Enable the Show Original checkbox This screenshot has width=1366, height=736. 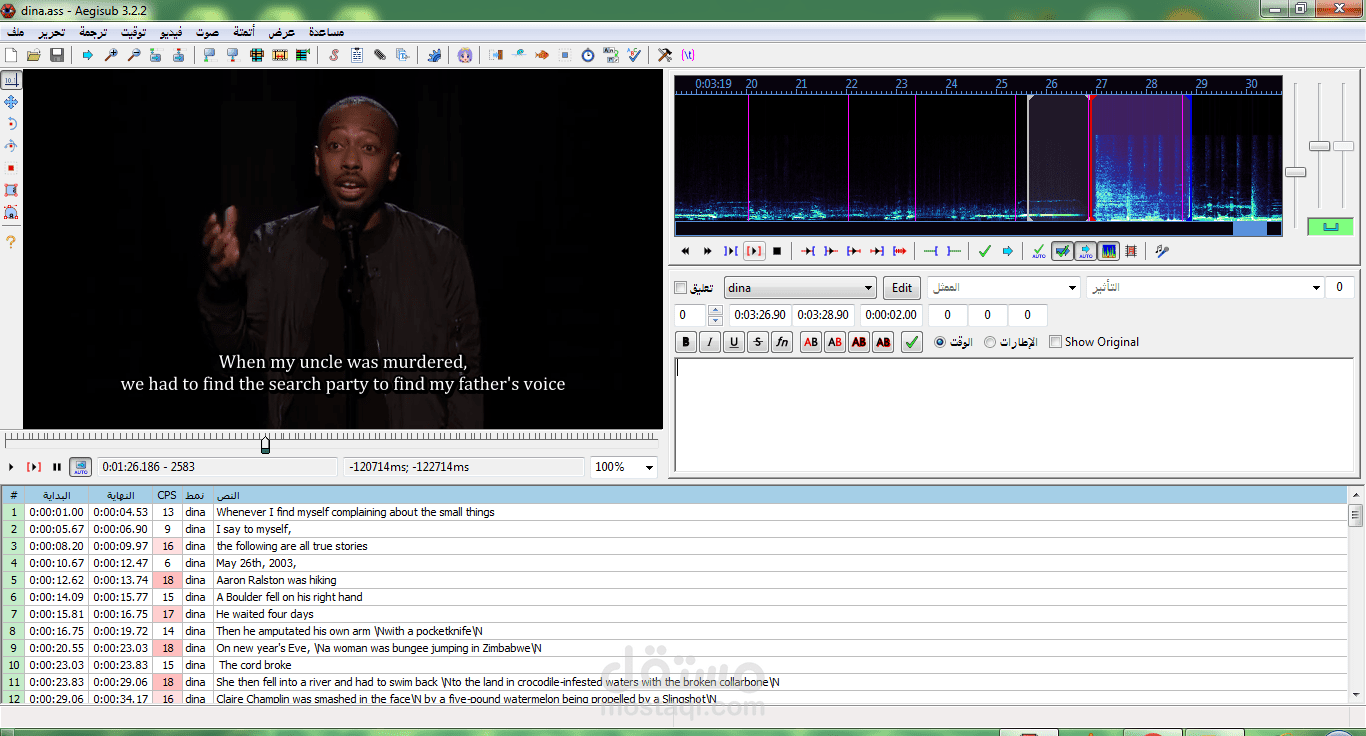[1055, 342]
